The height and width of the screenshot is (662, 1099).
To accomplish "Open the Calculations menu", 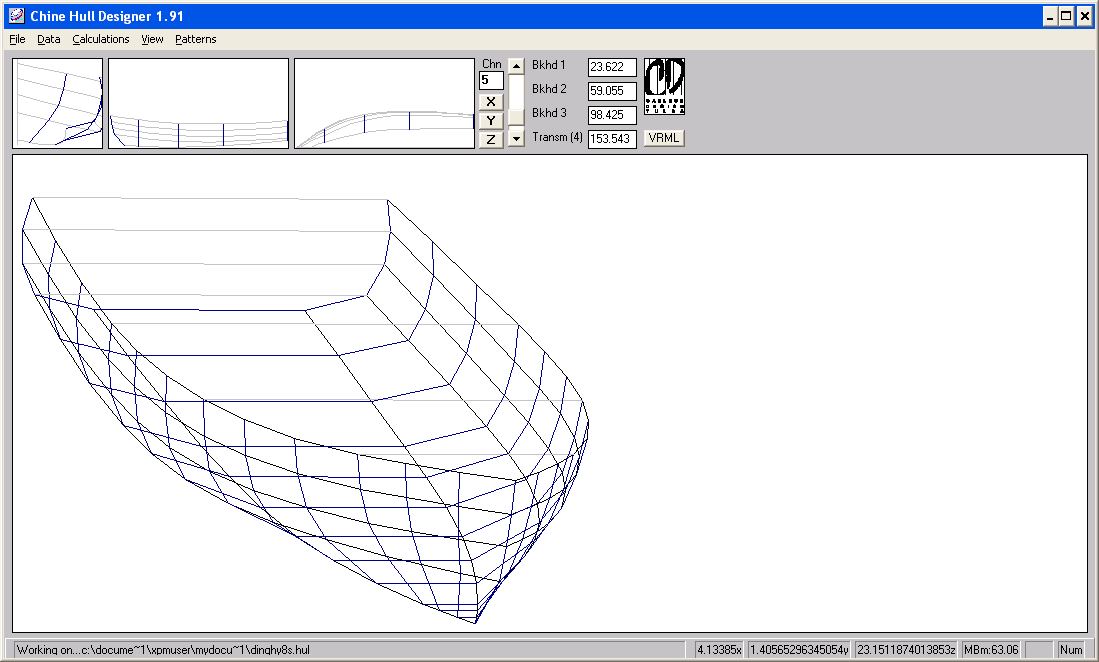I will pos(101,39).
